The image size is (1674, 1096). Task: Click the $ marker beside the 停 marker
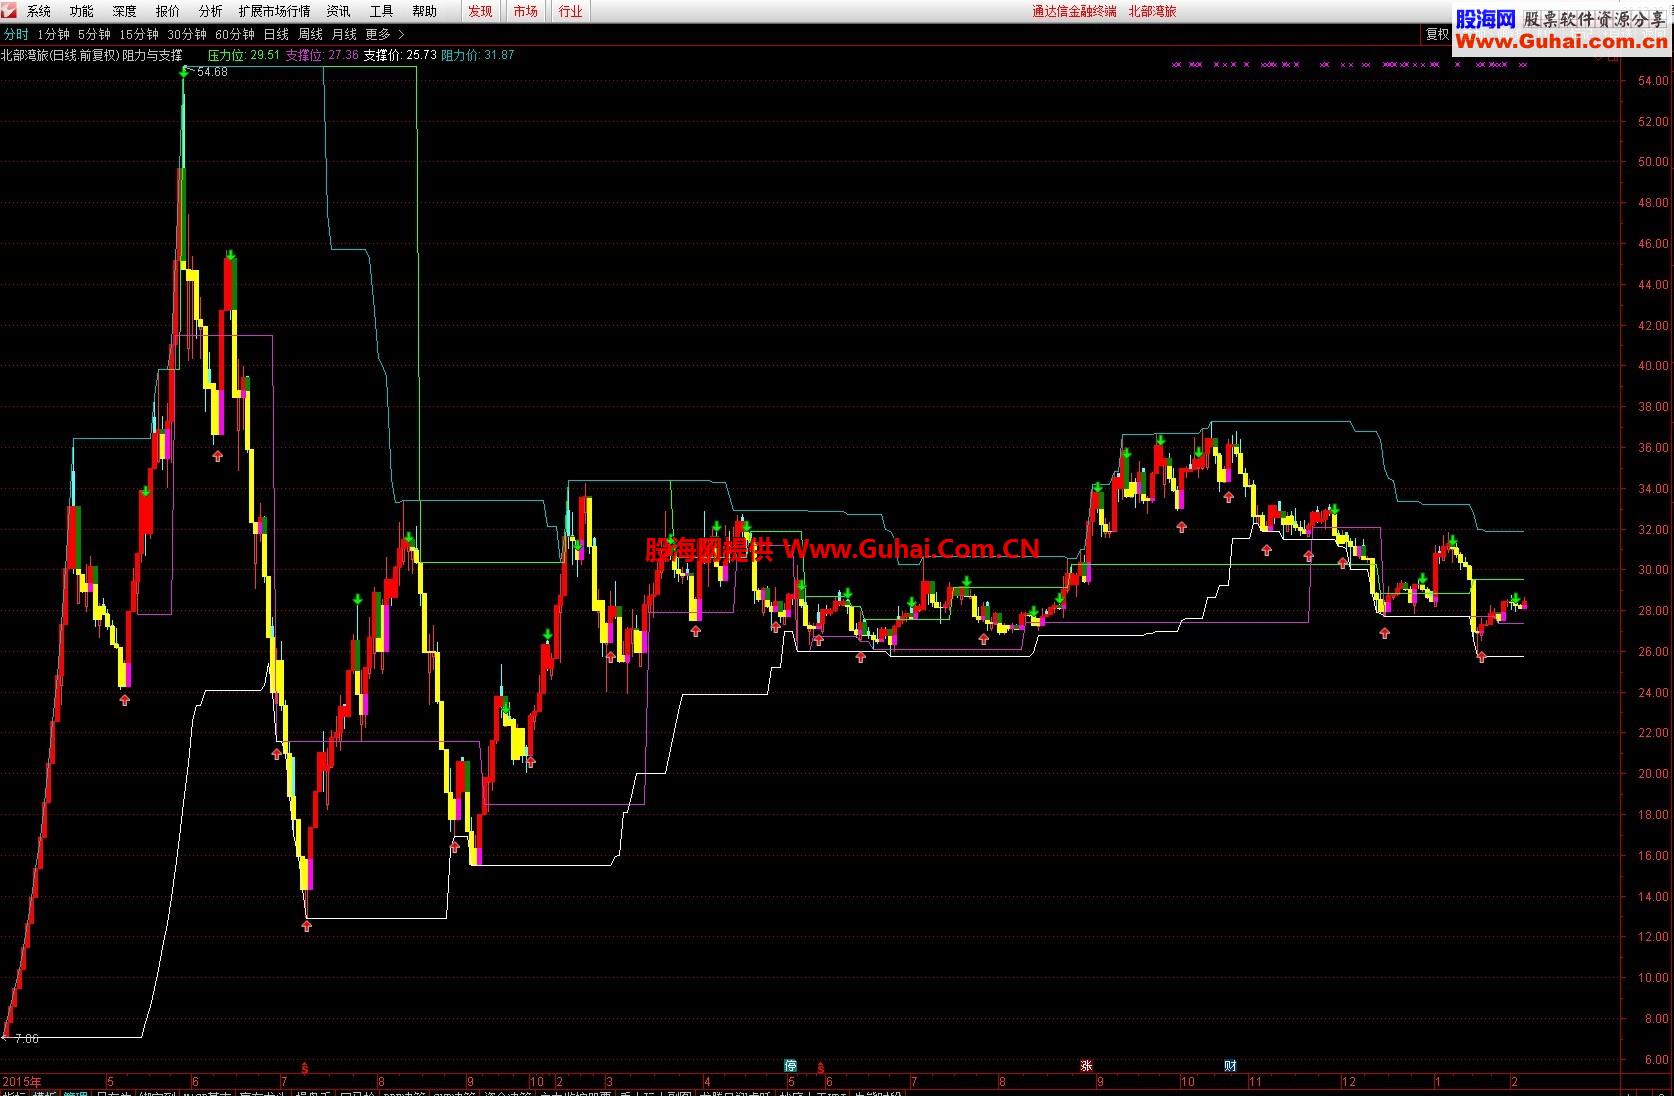pos(820,1067)
